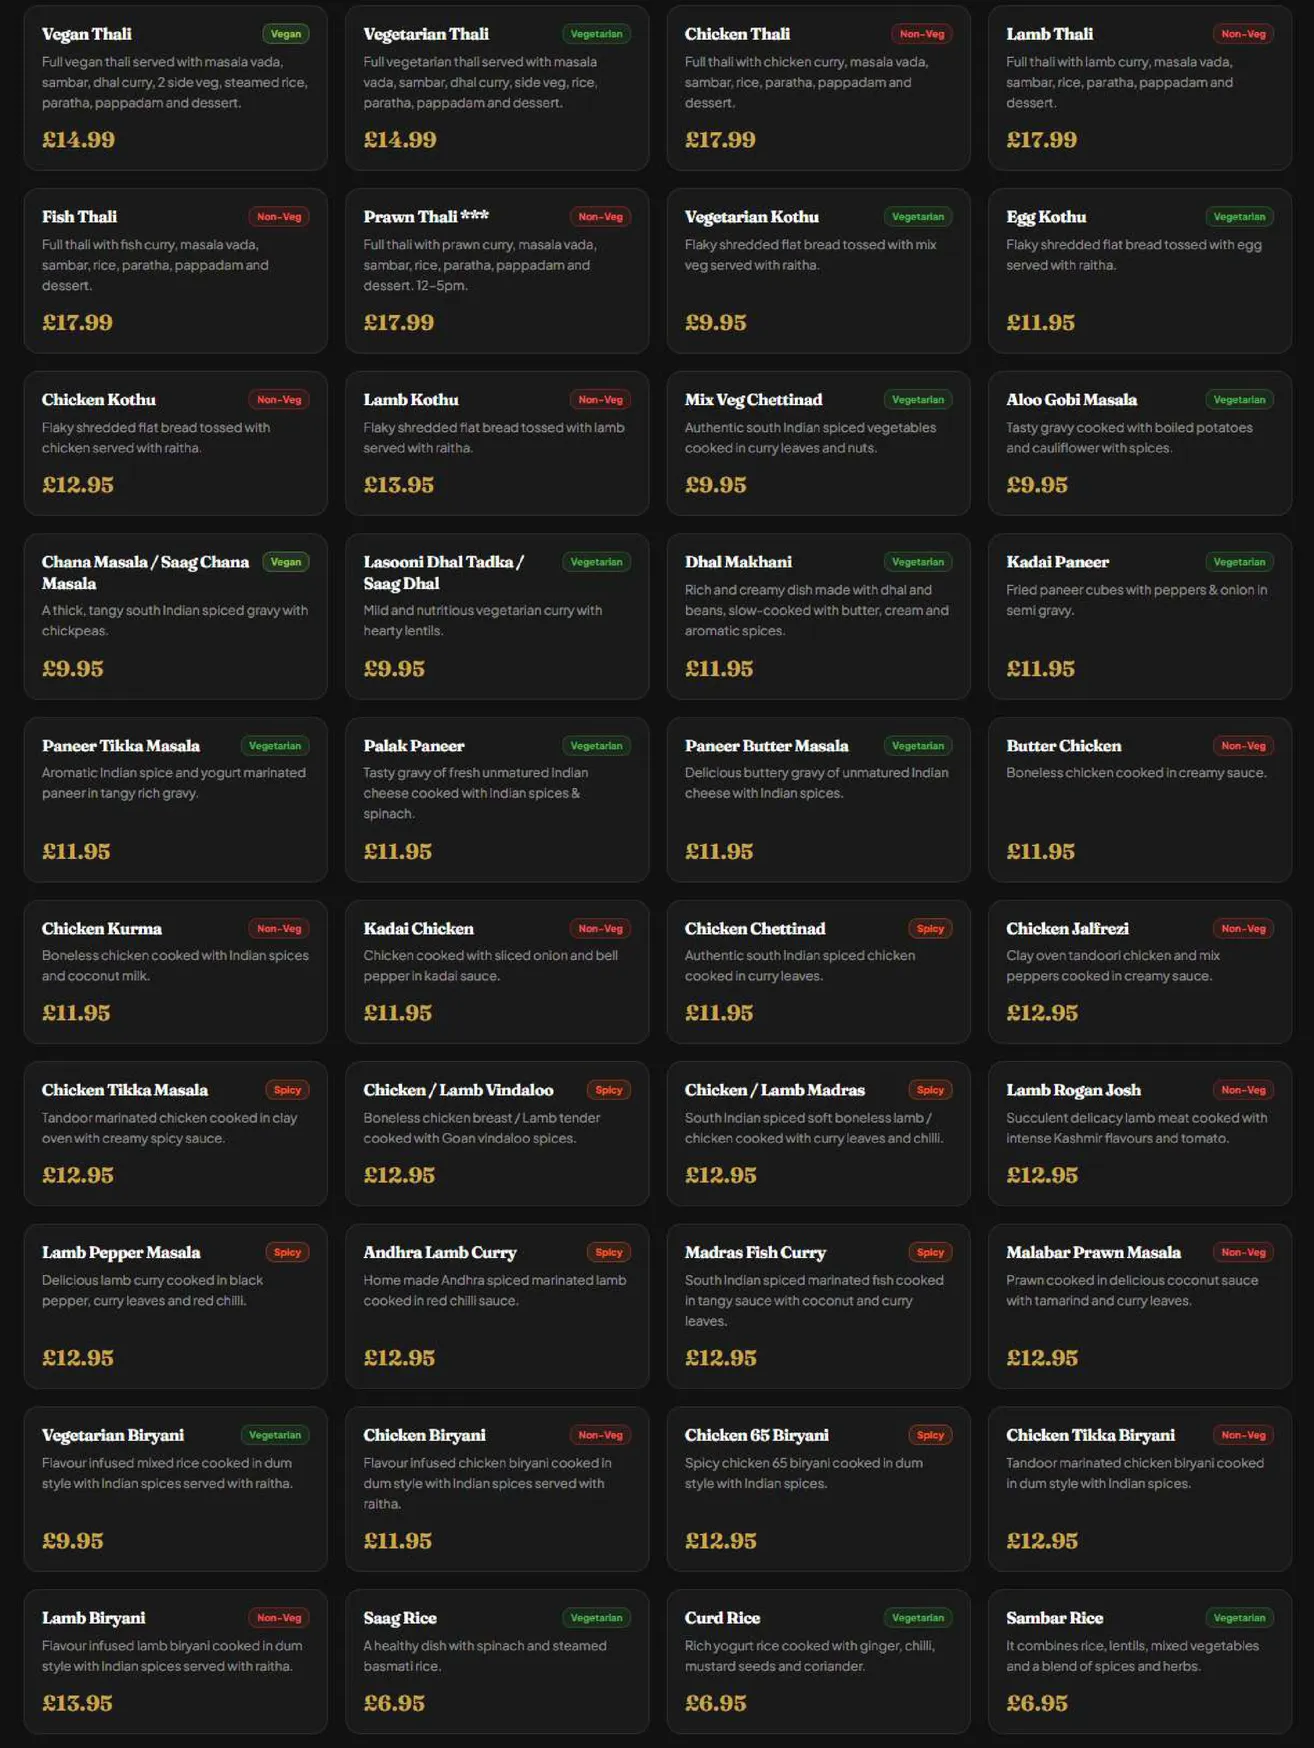Open the Paneer Tikka Masala title

pyautogui.click(x=121, y=746)
